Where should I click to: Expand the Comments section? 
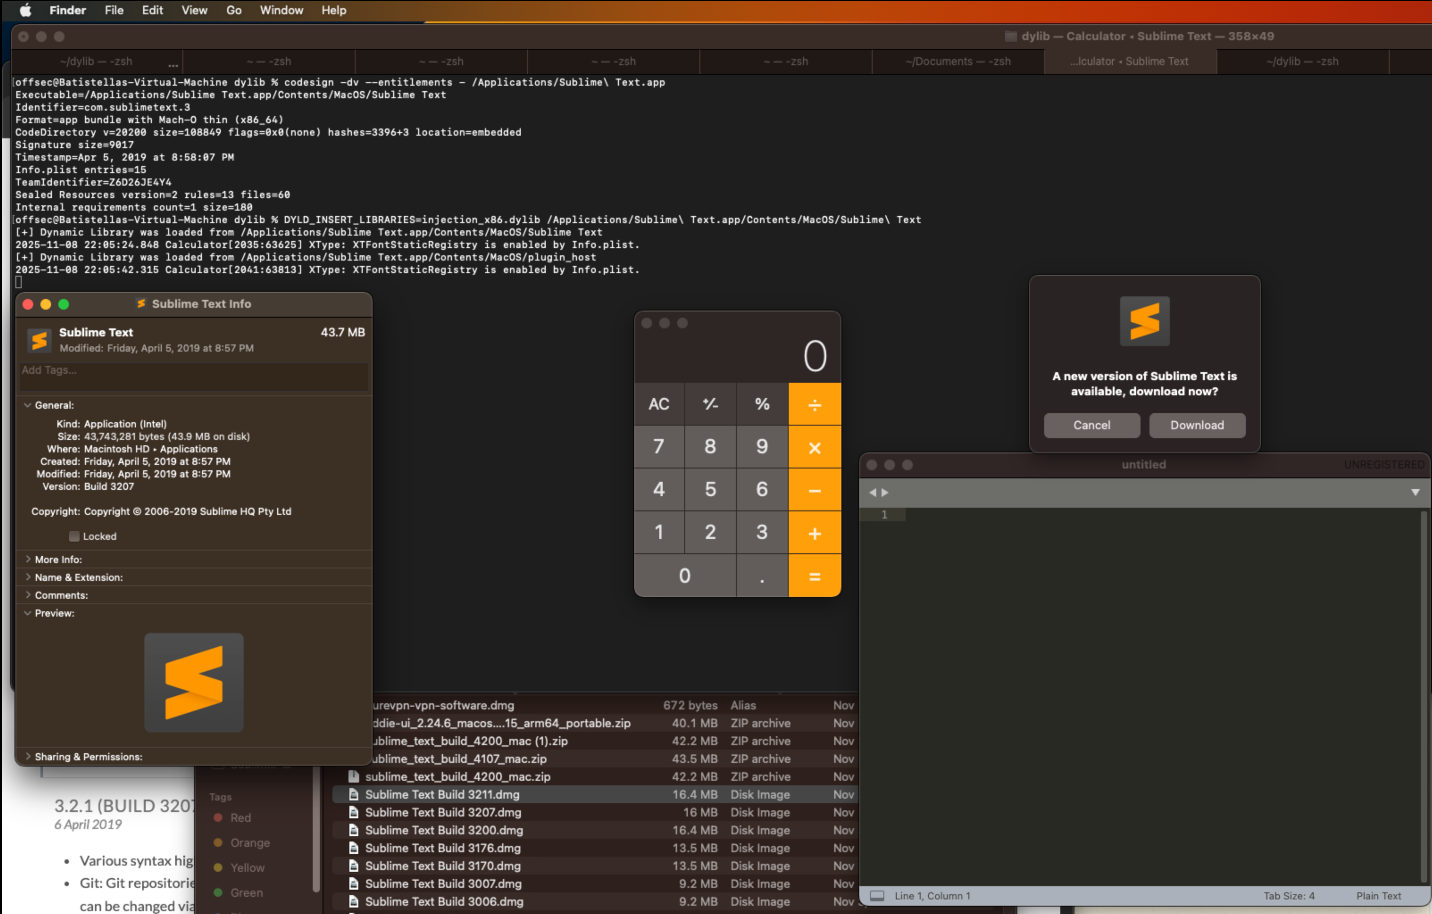coord(27,595)
